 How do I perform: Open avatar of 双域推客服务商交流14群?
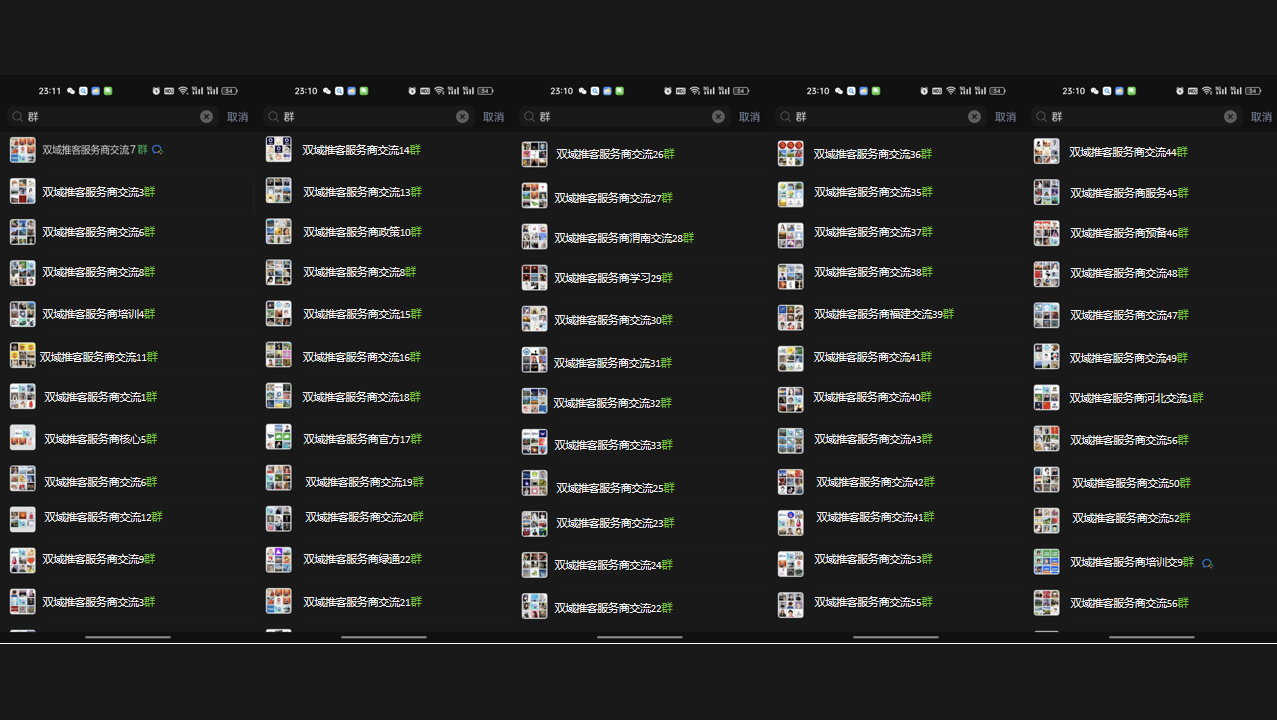[x=278, y=150]
